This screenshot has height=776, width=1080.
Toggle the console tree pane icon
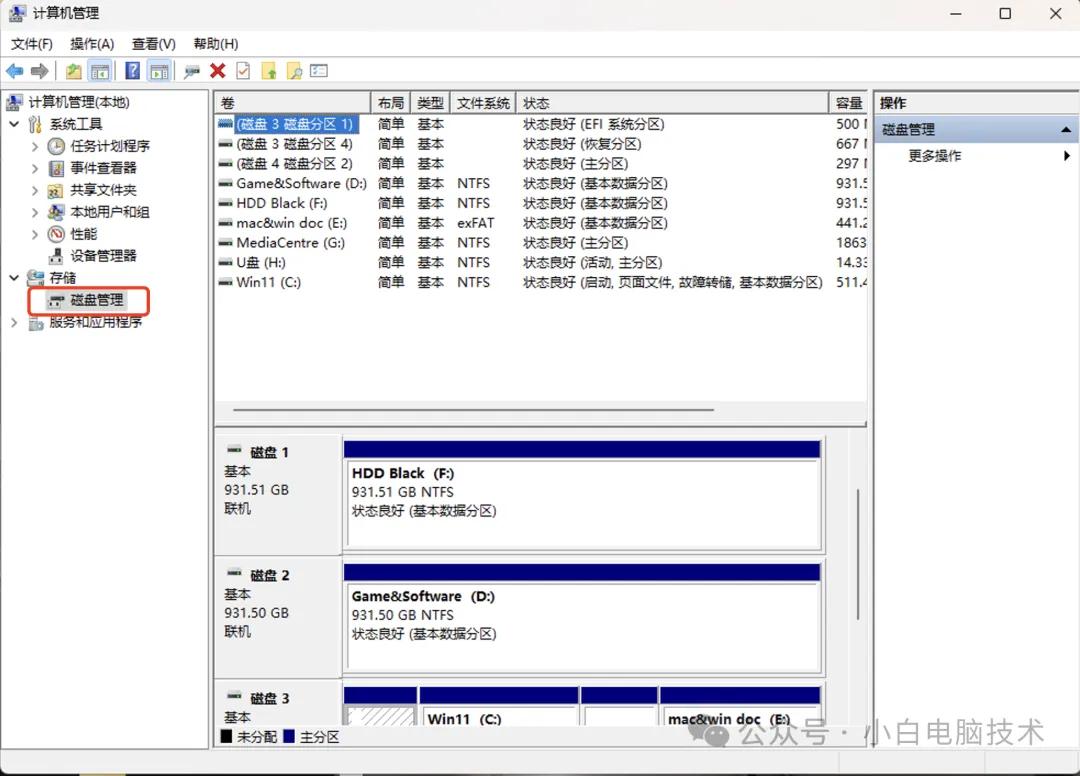pyautogui.click(x=100, y=70)
